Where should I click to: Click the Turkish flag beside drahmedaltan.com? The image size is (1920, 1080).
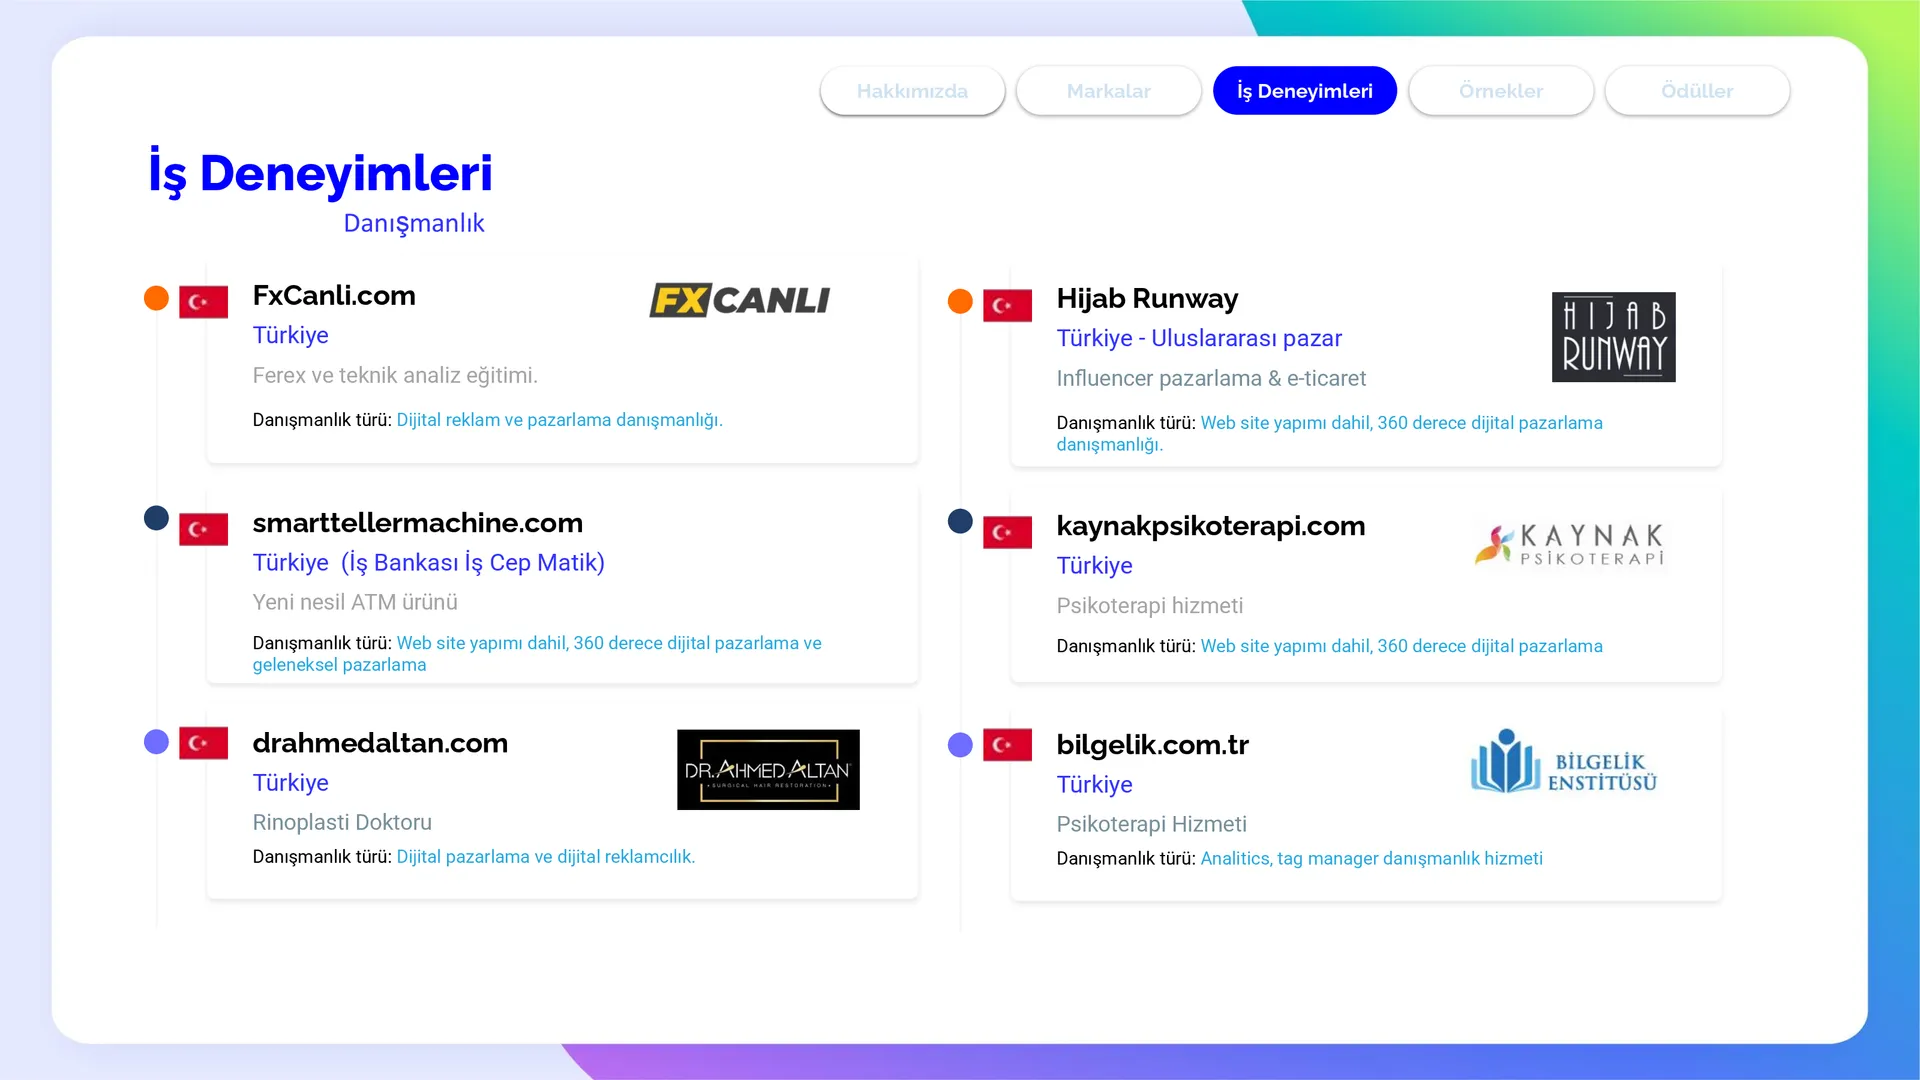pyautogui.click(x=203, y=743)
